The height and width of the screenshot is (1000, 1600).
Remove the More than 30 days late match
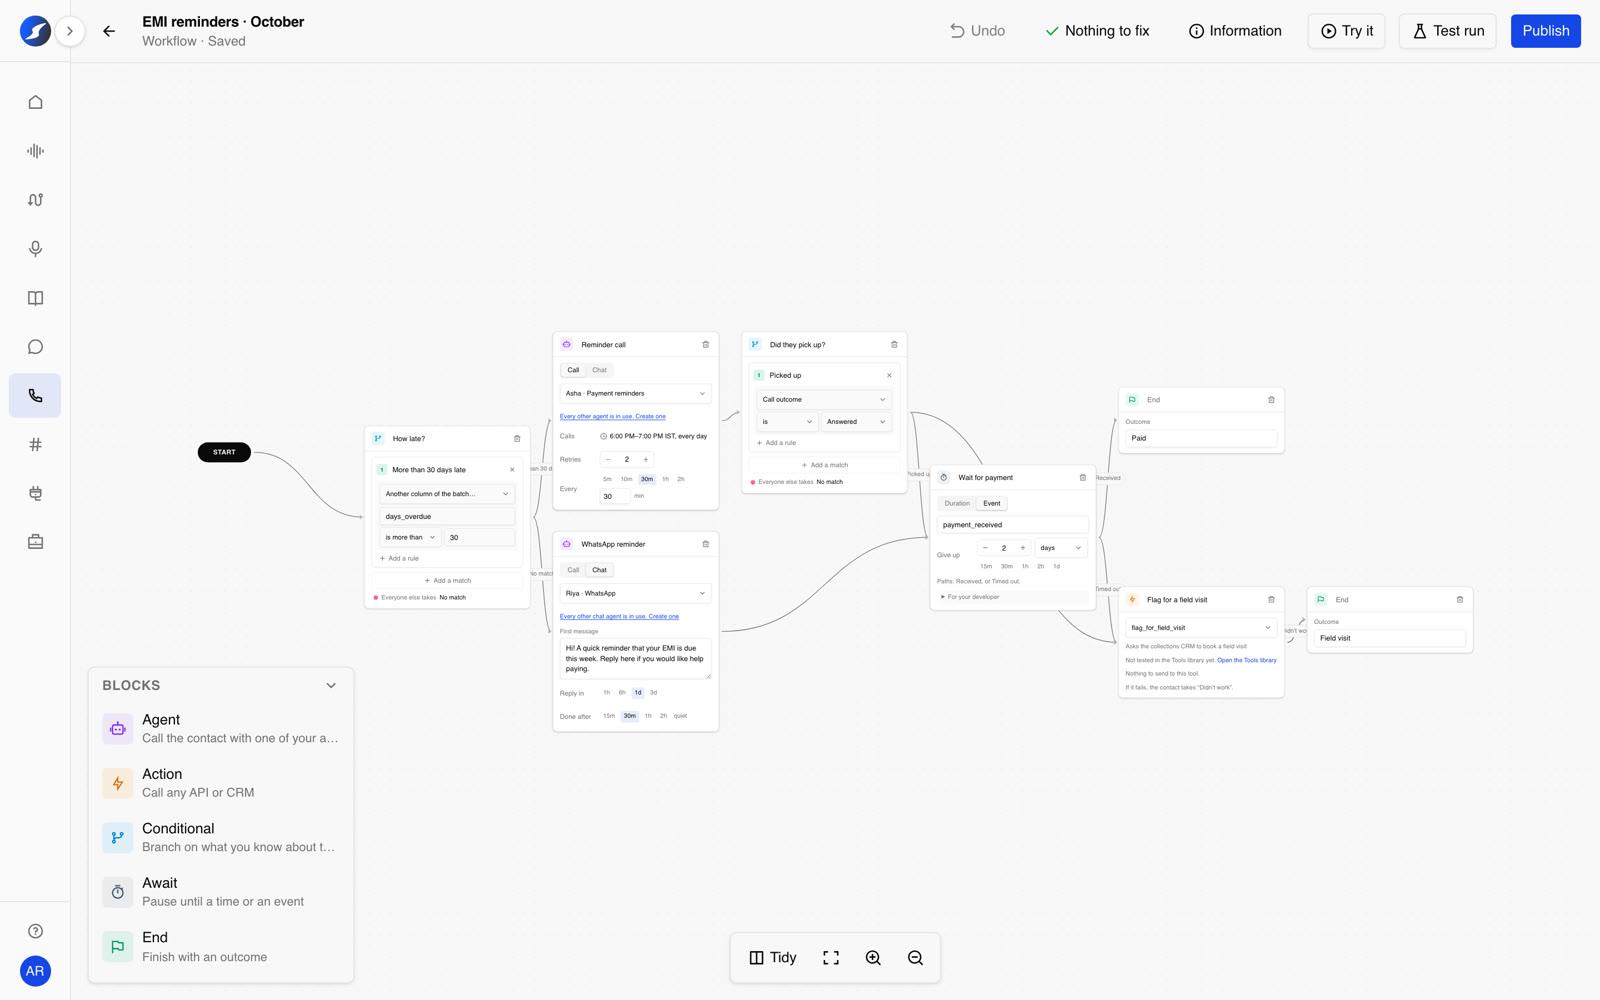click(x=512, y=469)
